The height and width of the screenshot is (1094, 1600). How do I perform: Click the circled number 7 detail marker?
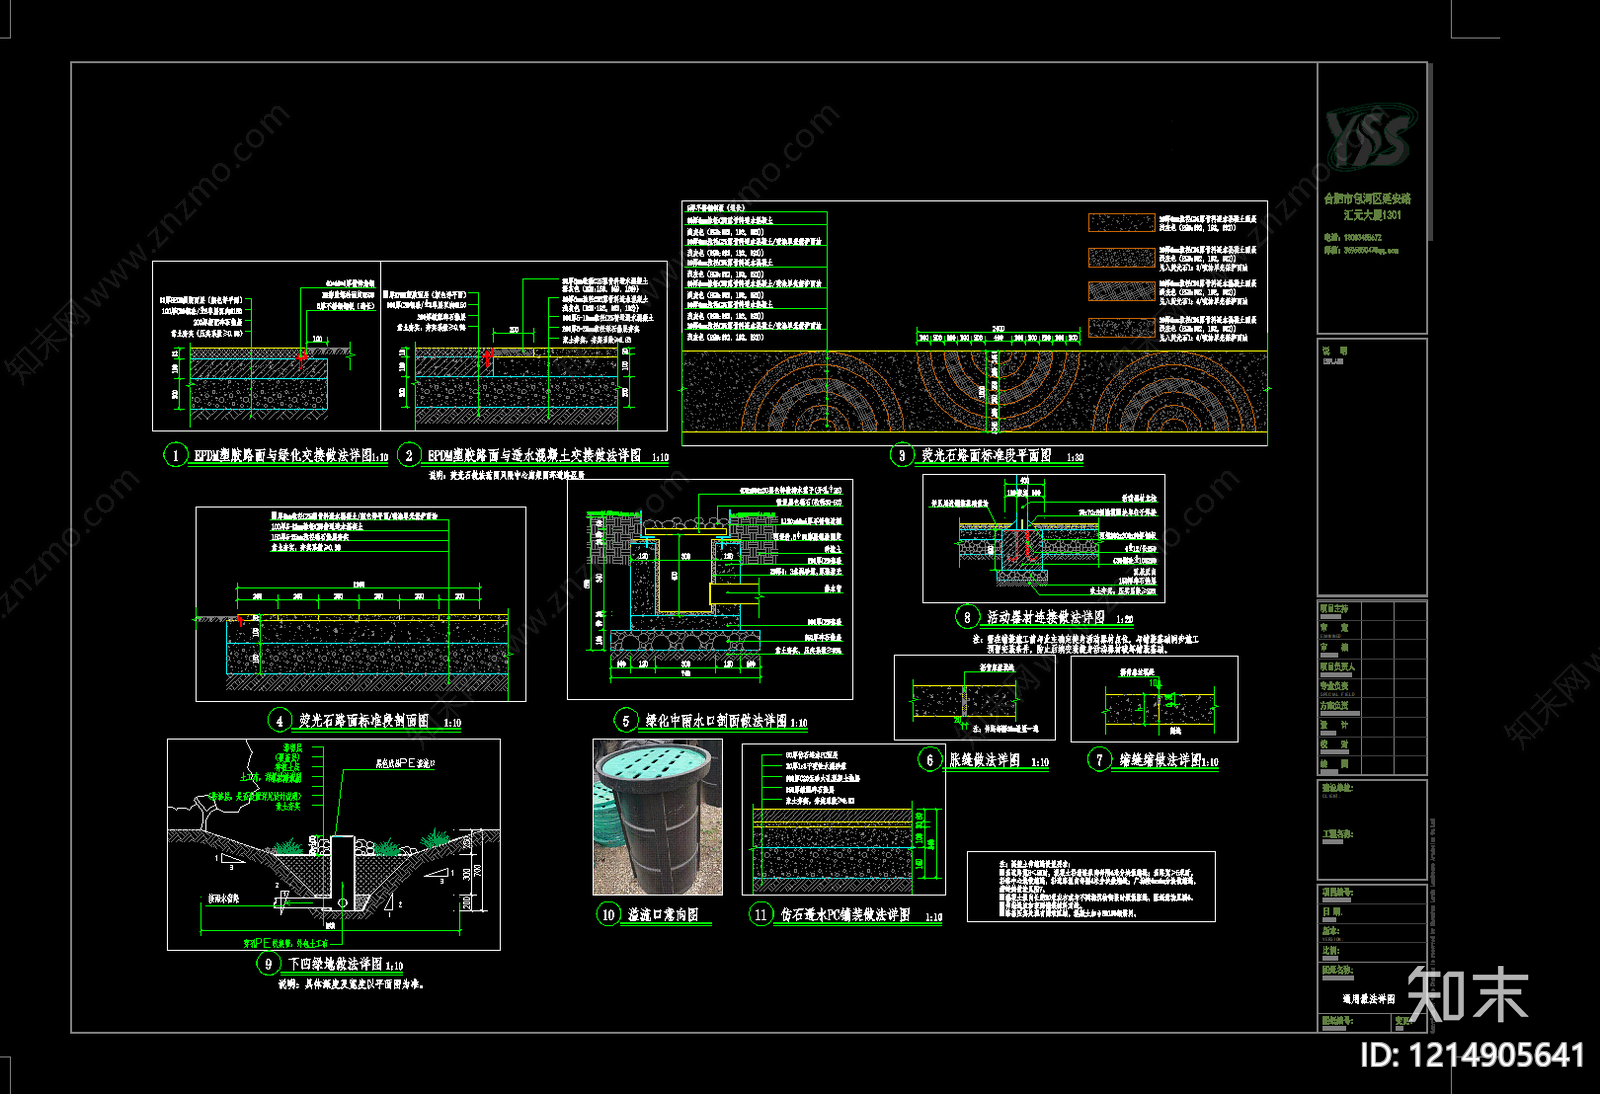click(1100, 760)
